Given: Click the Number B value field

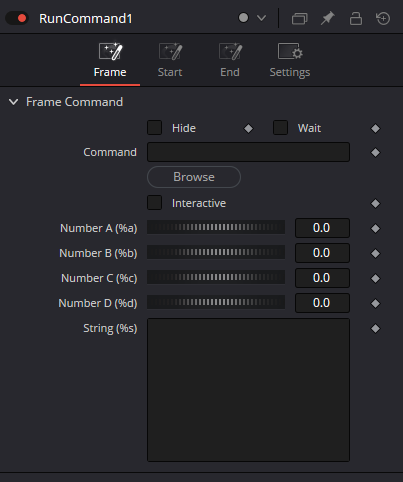Looking at the screenshot, I should click(322, 253).
